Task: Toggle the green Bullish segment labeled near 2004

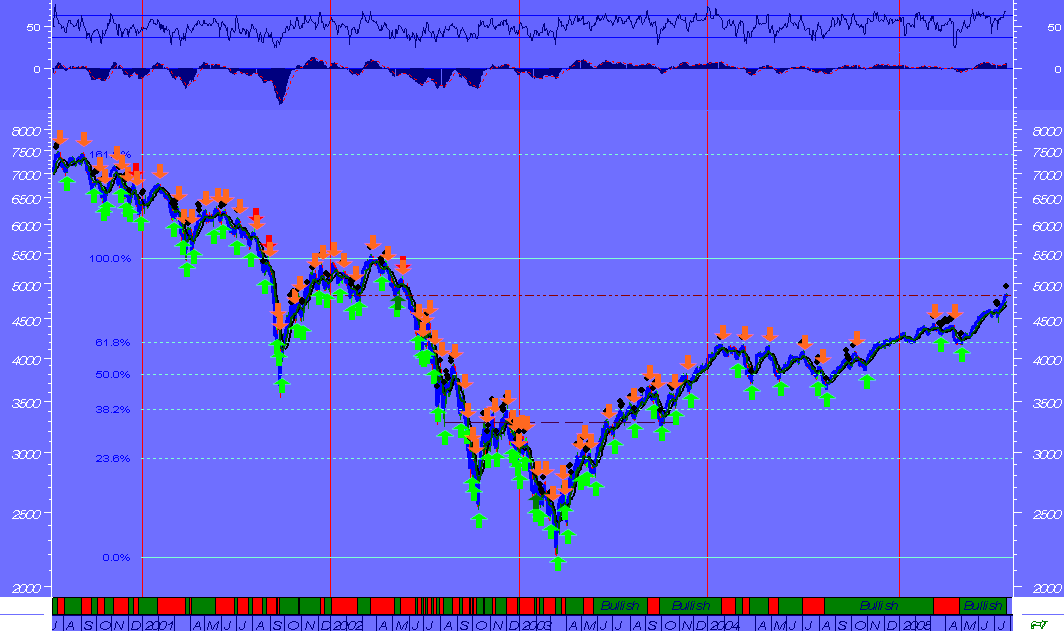Action: click(694, 603)
